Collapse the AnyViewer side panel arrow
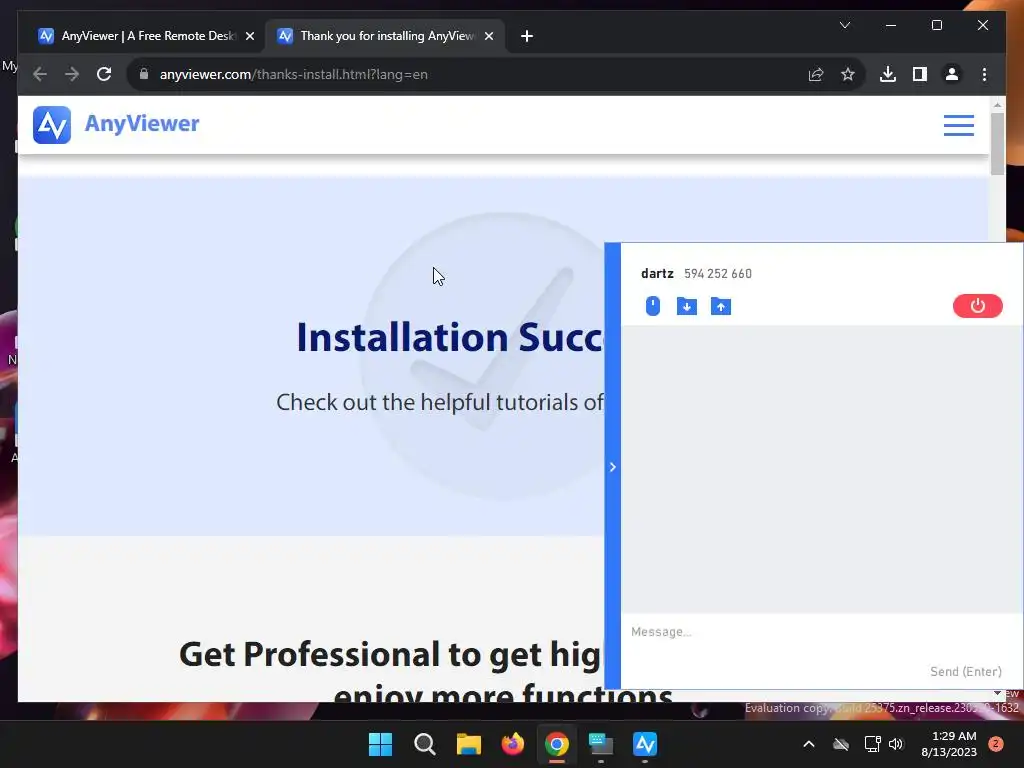1024x768 pixels. pyautogui.click(x=613, y=467)
